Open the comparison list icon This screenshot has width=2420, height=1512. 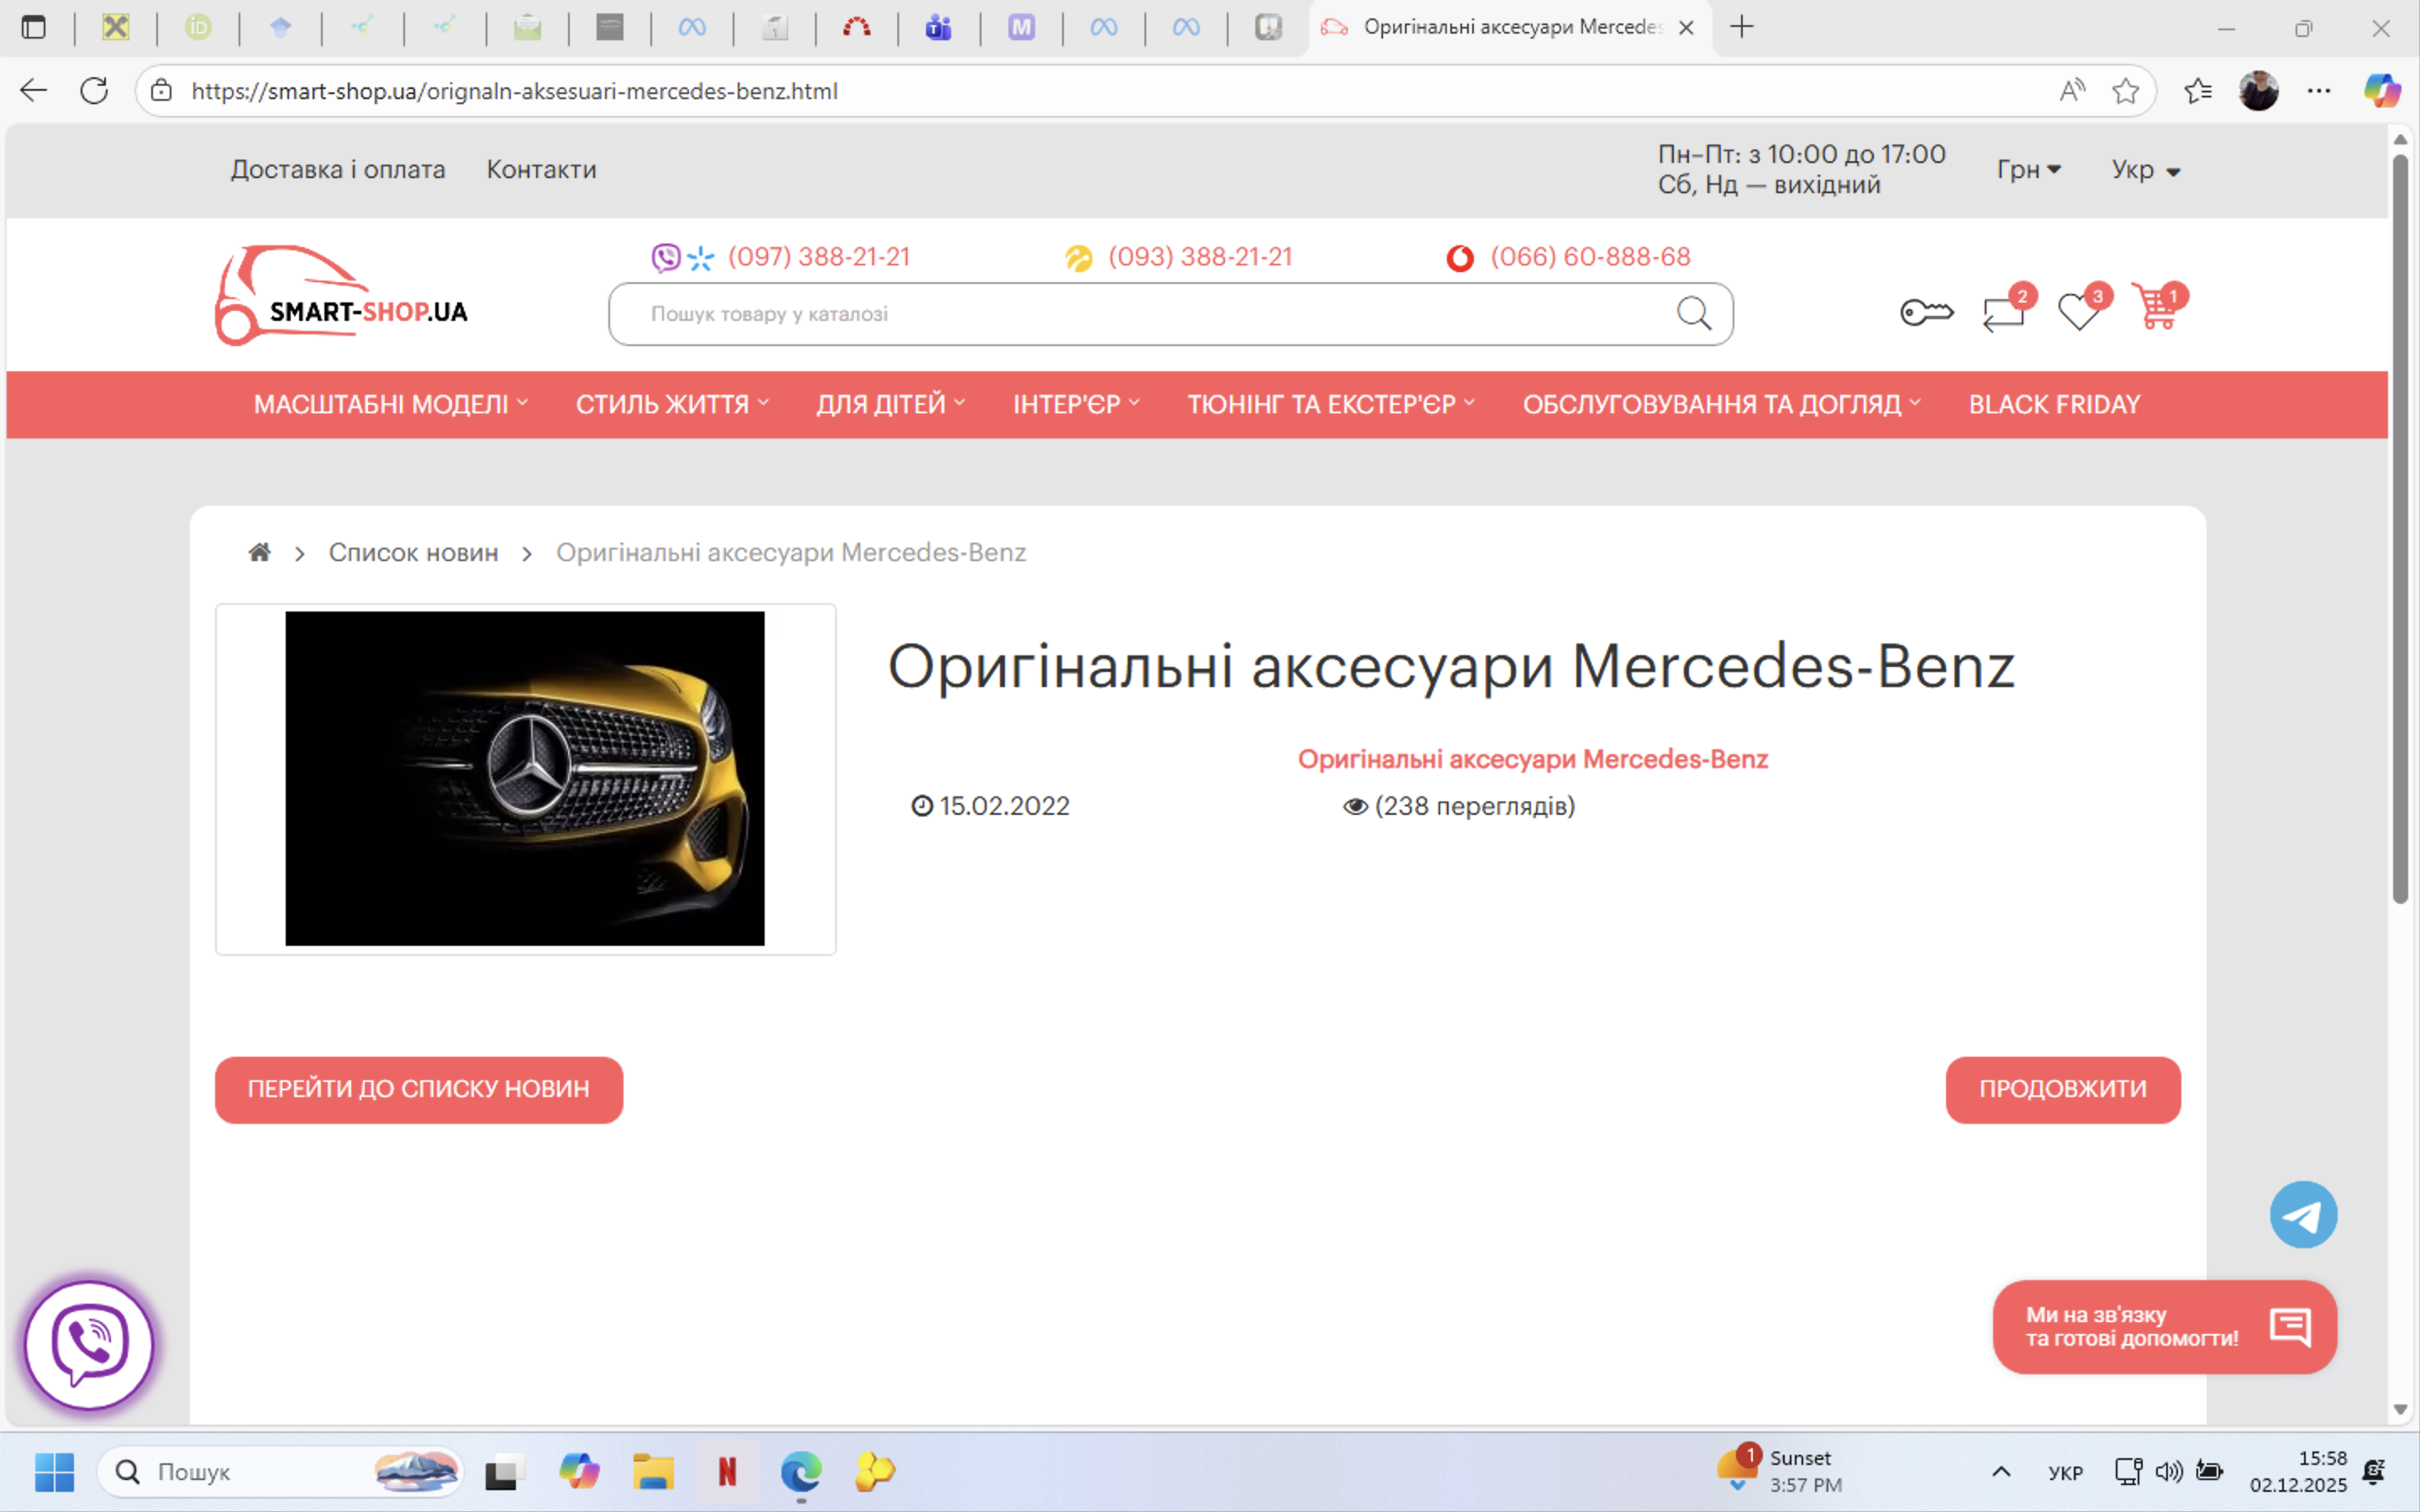click(x=2003, y=313)
